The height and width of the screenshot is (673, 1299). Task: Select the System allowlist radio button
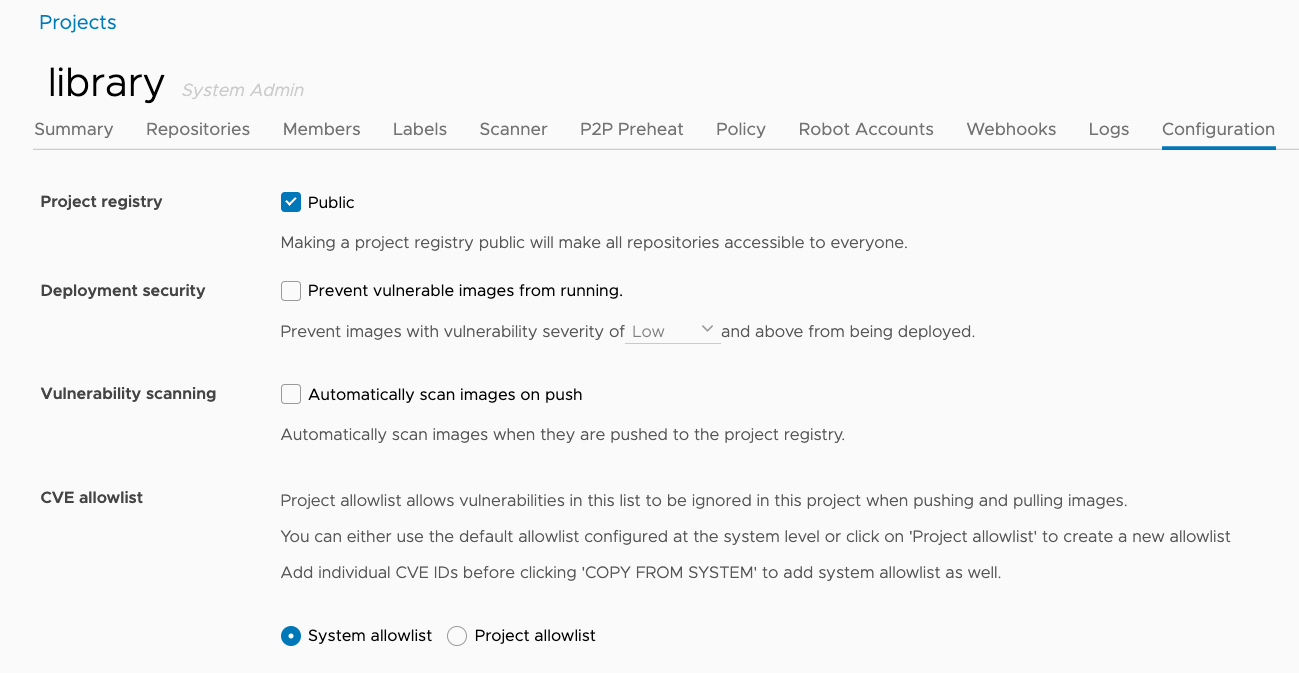290,635
